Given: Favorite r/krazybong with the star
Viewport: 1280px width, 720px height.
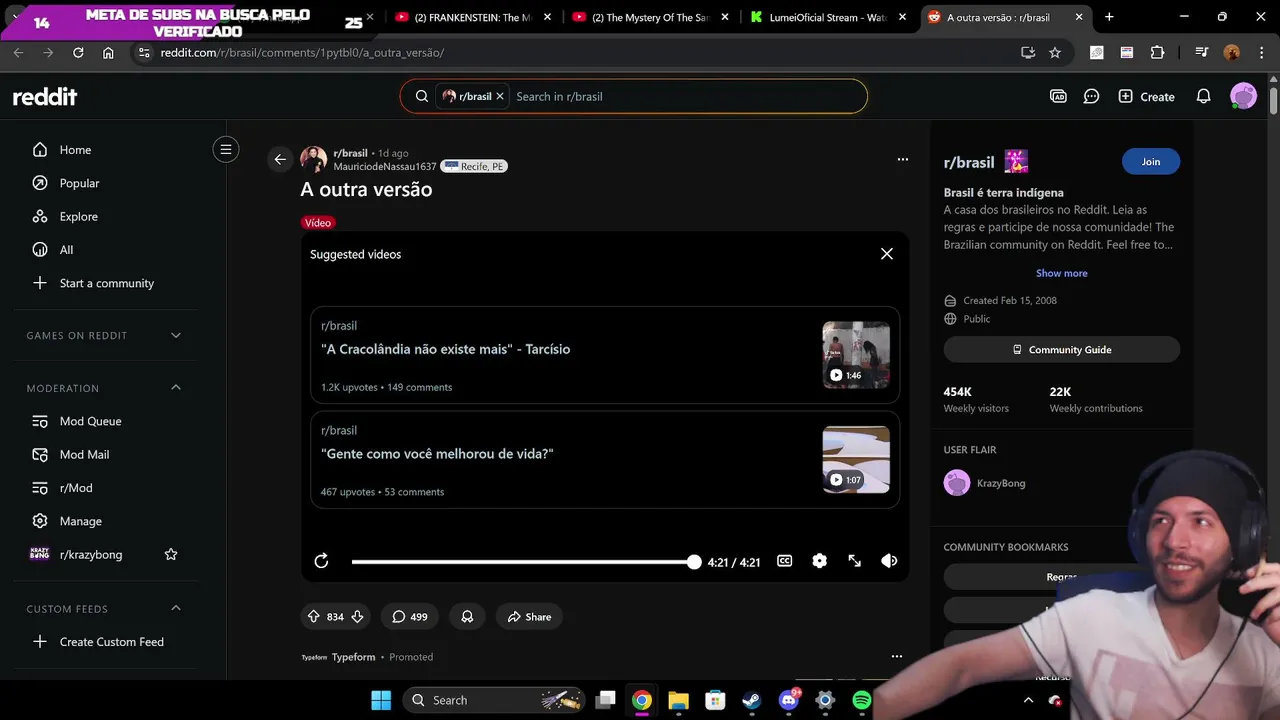Looking at the screenshot, I should point(171,554).
